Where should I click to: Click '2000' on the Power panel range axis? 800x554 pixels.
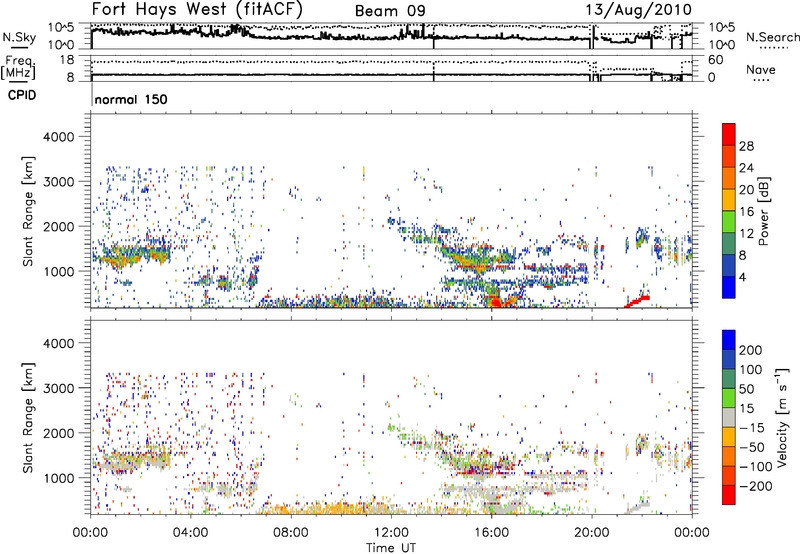(x=59, y=226)
